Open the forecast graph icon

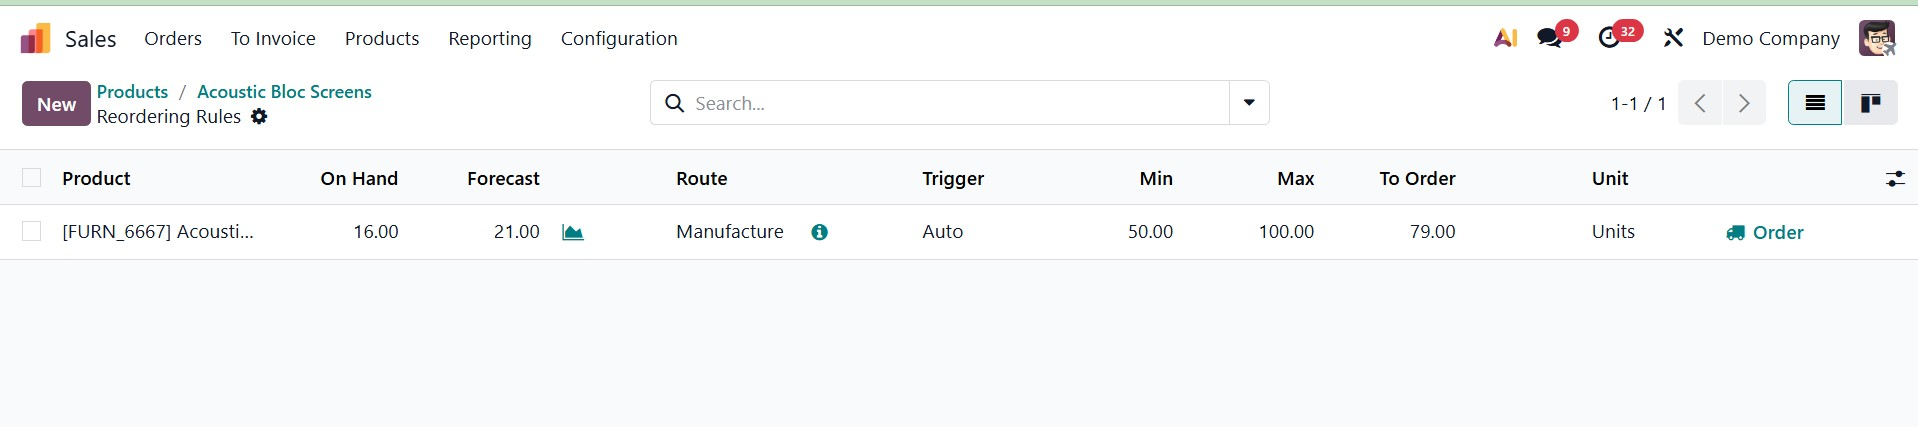[x=573, y=233]
